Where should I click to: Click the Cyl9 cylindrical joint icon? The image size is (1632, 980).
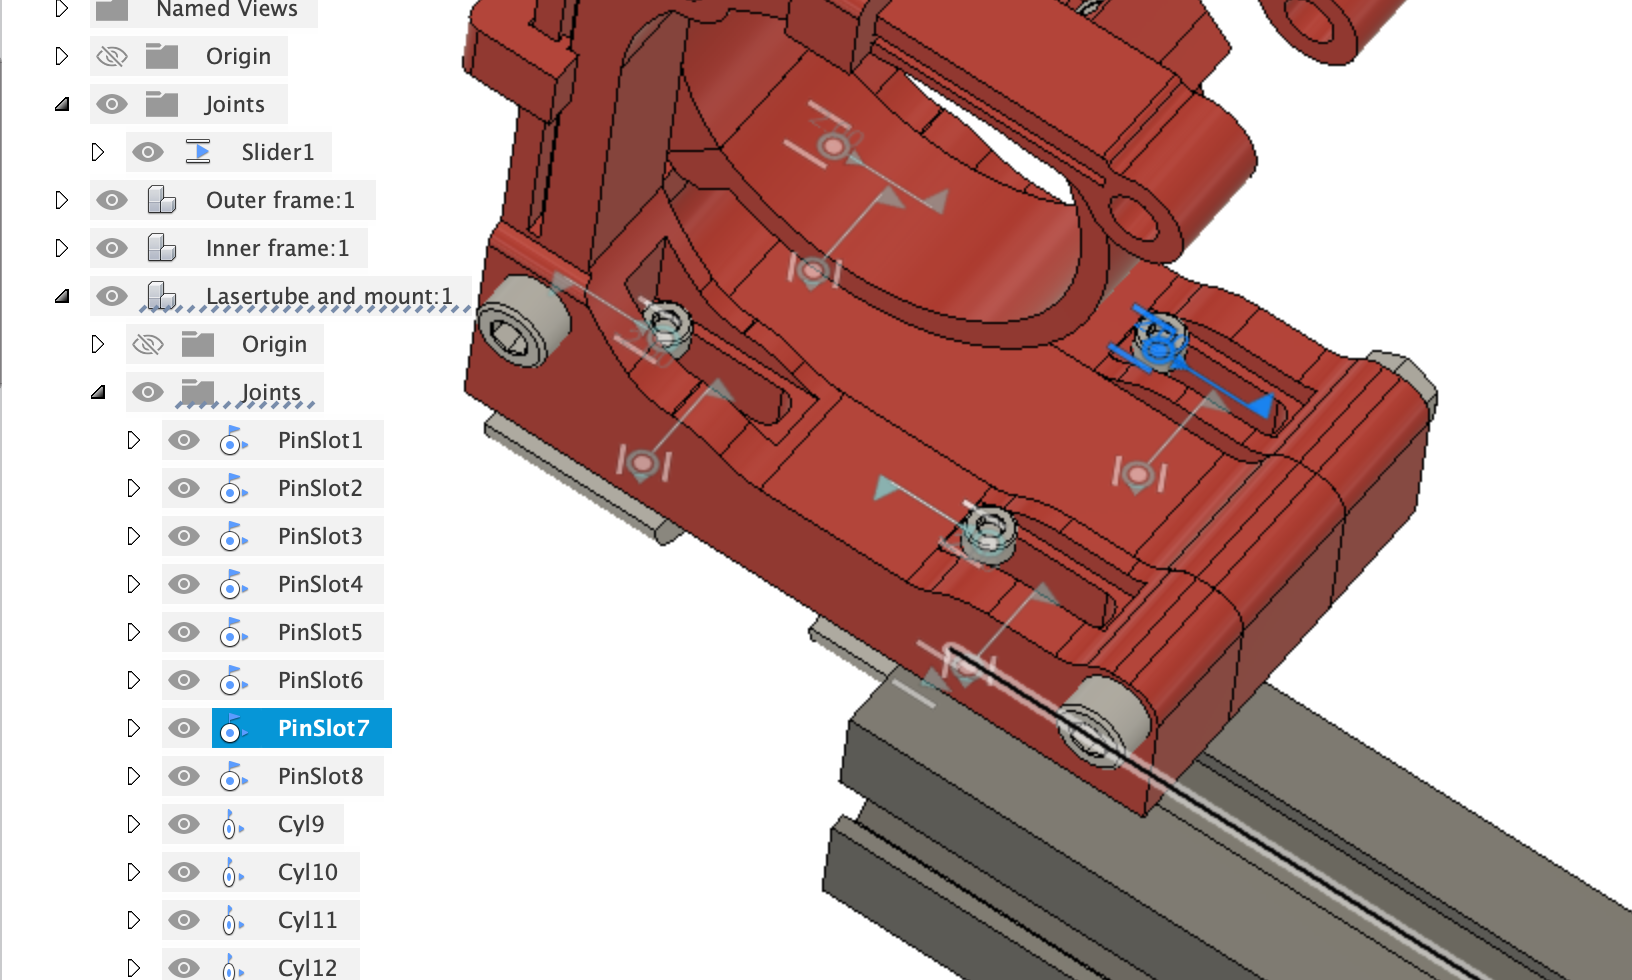(x=232, y=824)
